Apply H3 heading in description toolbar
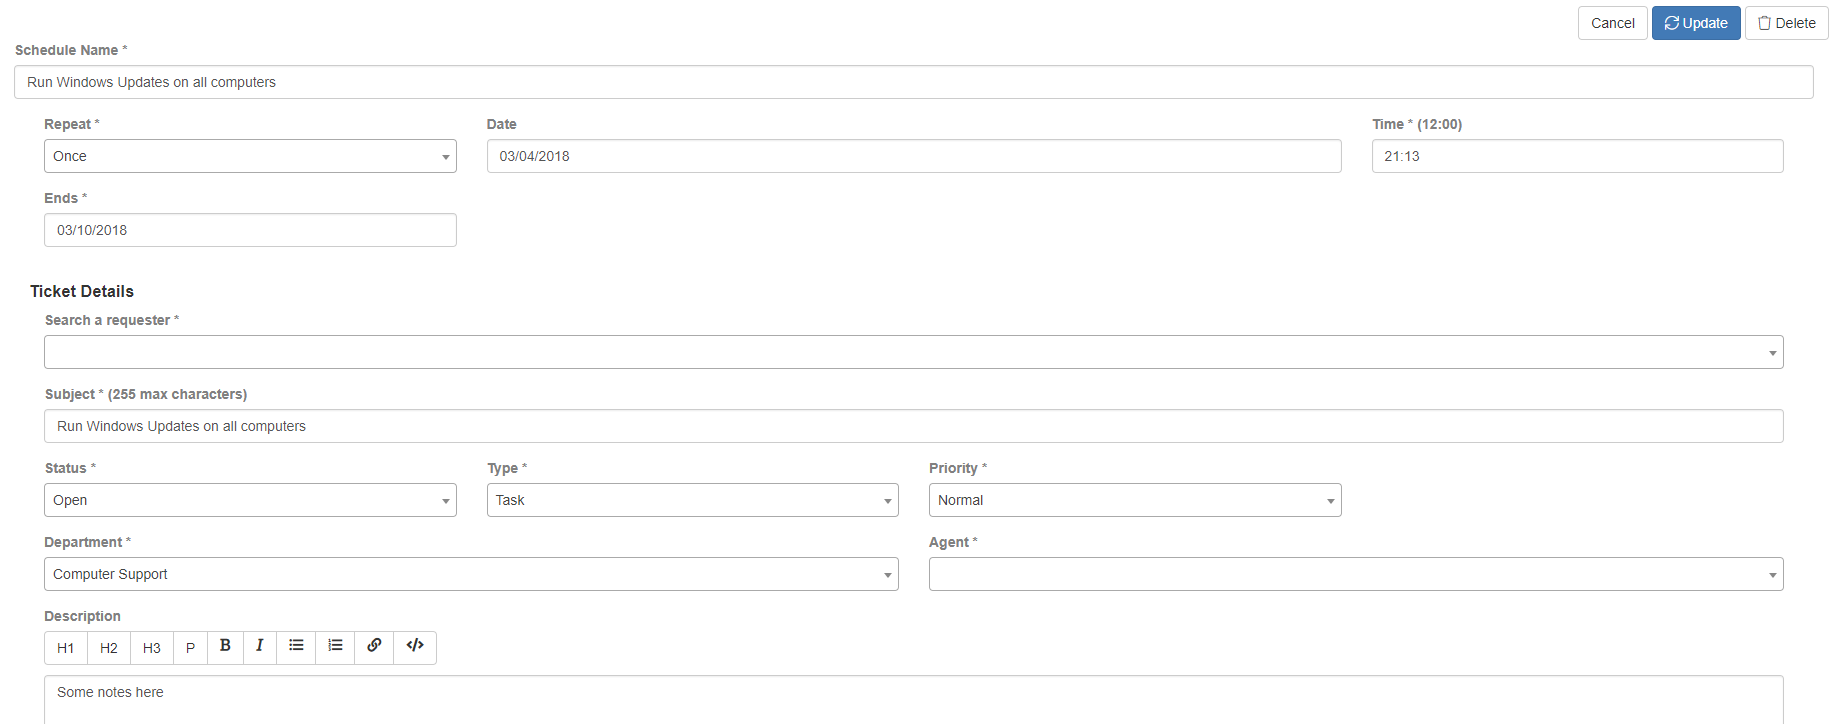The height and width of the screenshot is (724, 1834). pyautogui.click(x=152, y=648)
